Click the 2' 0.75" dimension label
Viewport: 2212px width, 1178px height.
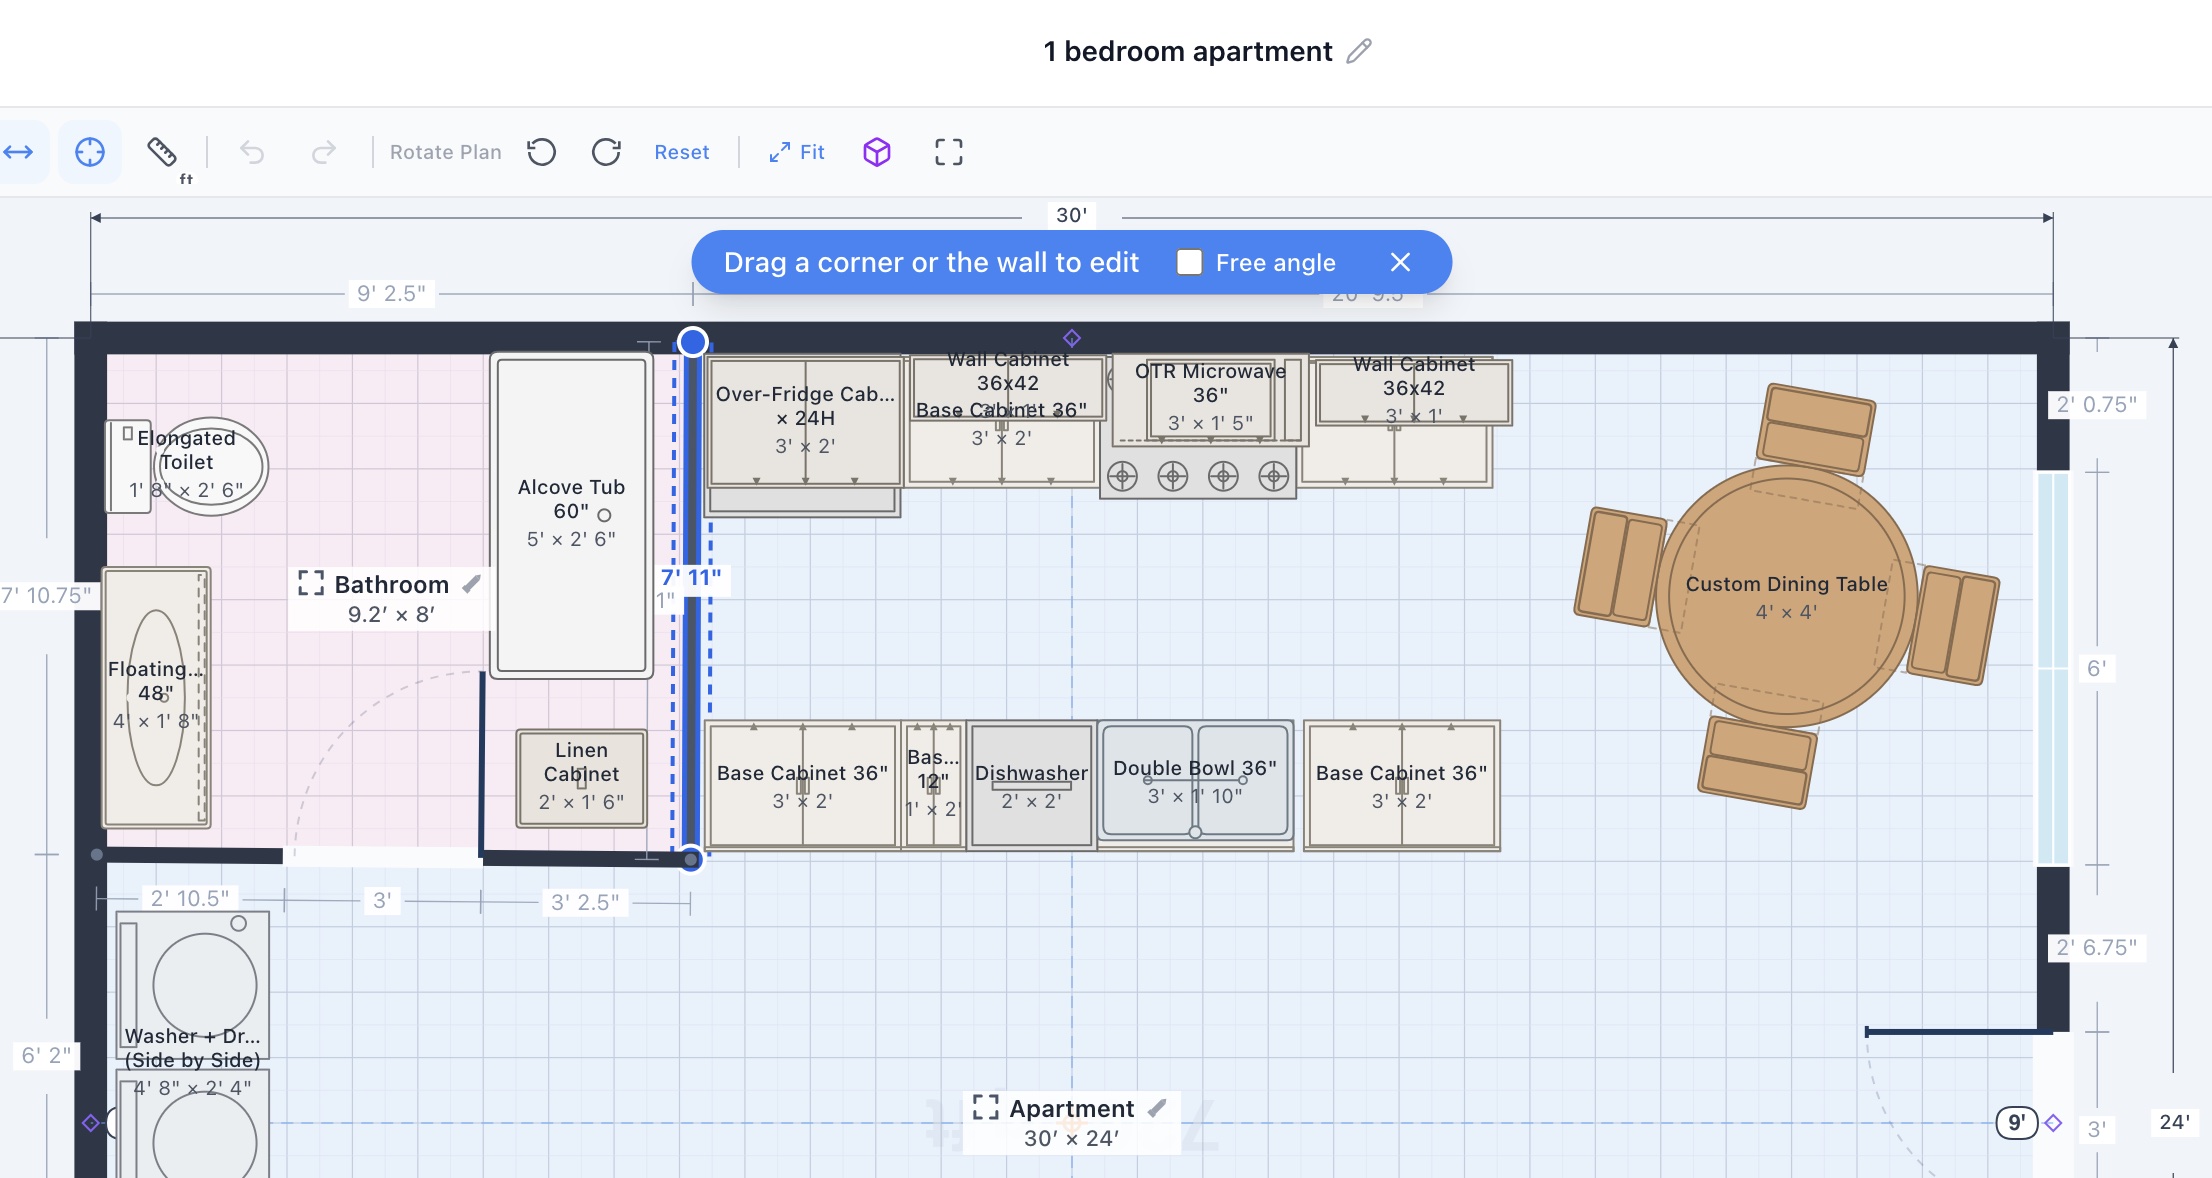(x=2096, y=404)
